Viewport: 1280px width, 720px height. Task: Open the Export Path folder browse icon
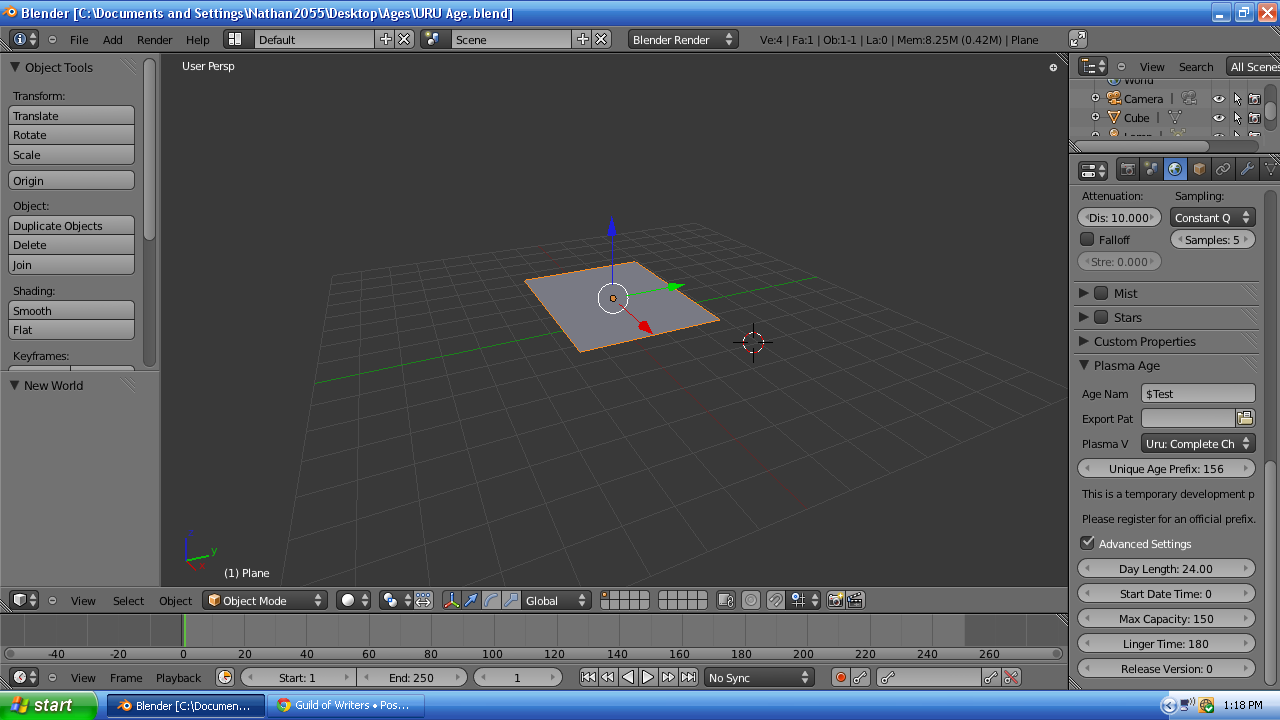pyautogui.click(x=1245, y=418)
